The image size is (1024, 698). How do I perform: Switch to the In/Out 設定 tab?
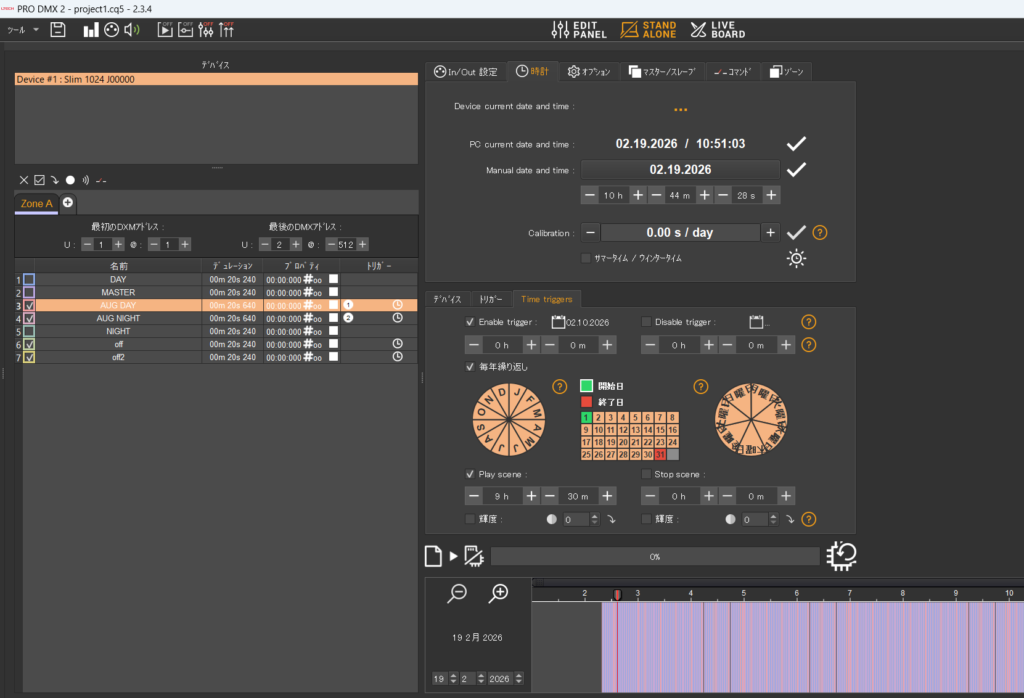pos(465,71)
